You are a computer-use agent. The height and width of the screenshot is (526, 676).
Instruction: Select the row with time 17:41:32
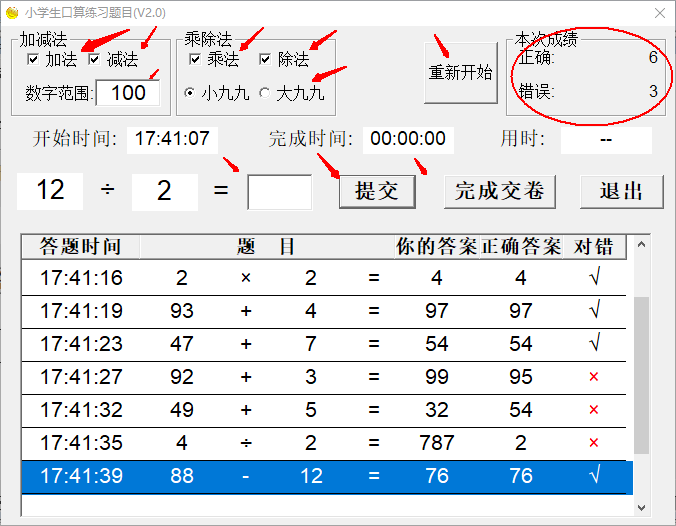[x=324, y=410]
